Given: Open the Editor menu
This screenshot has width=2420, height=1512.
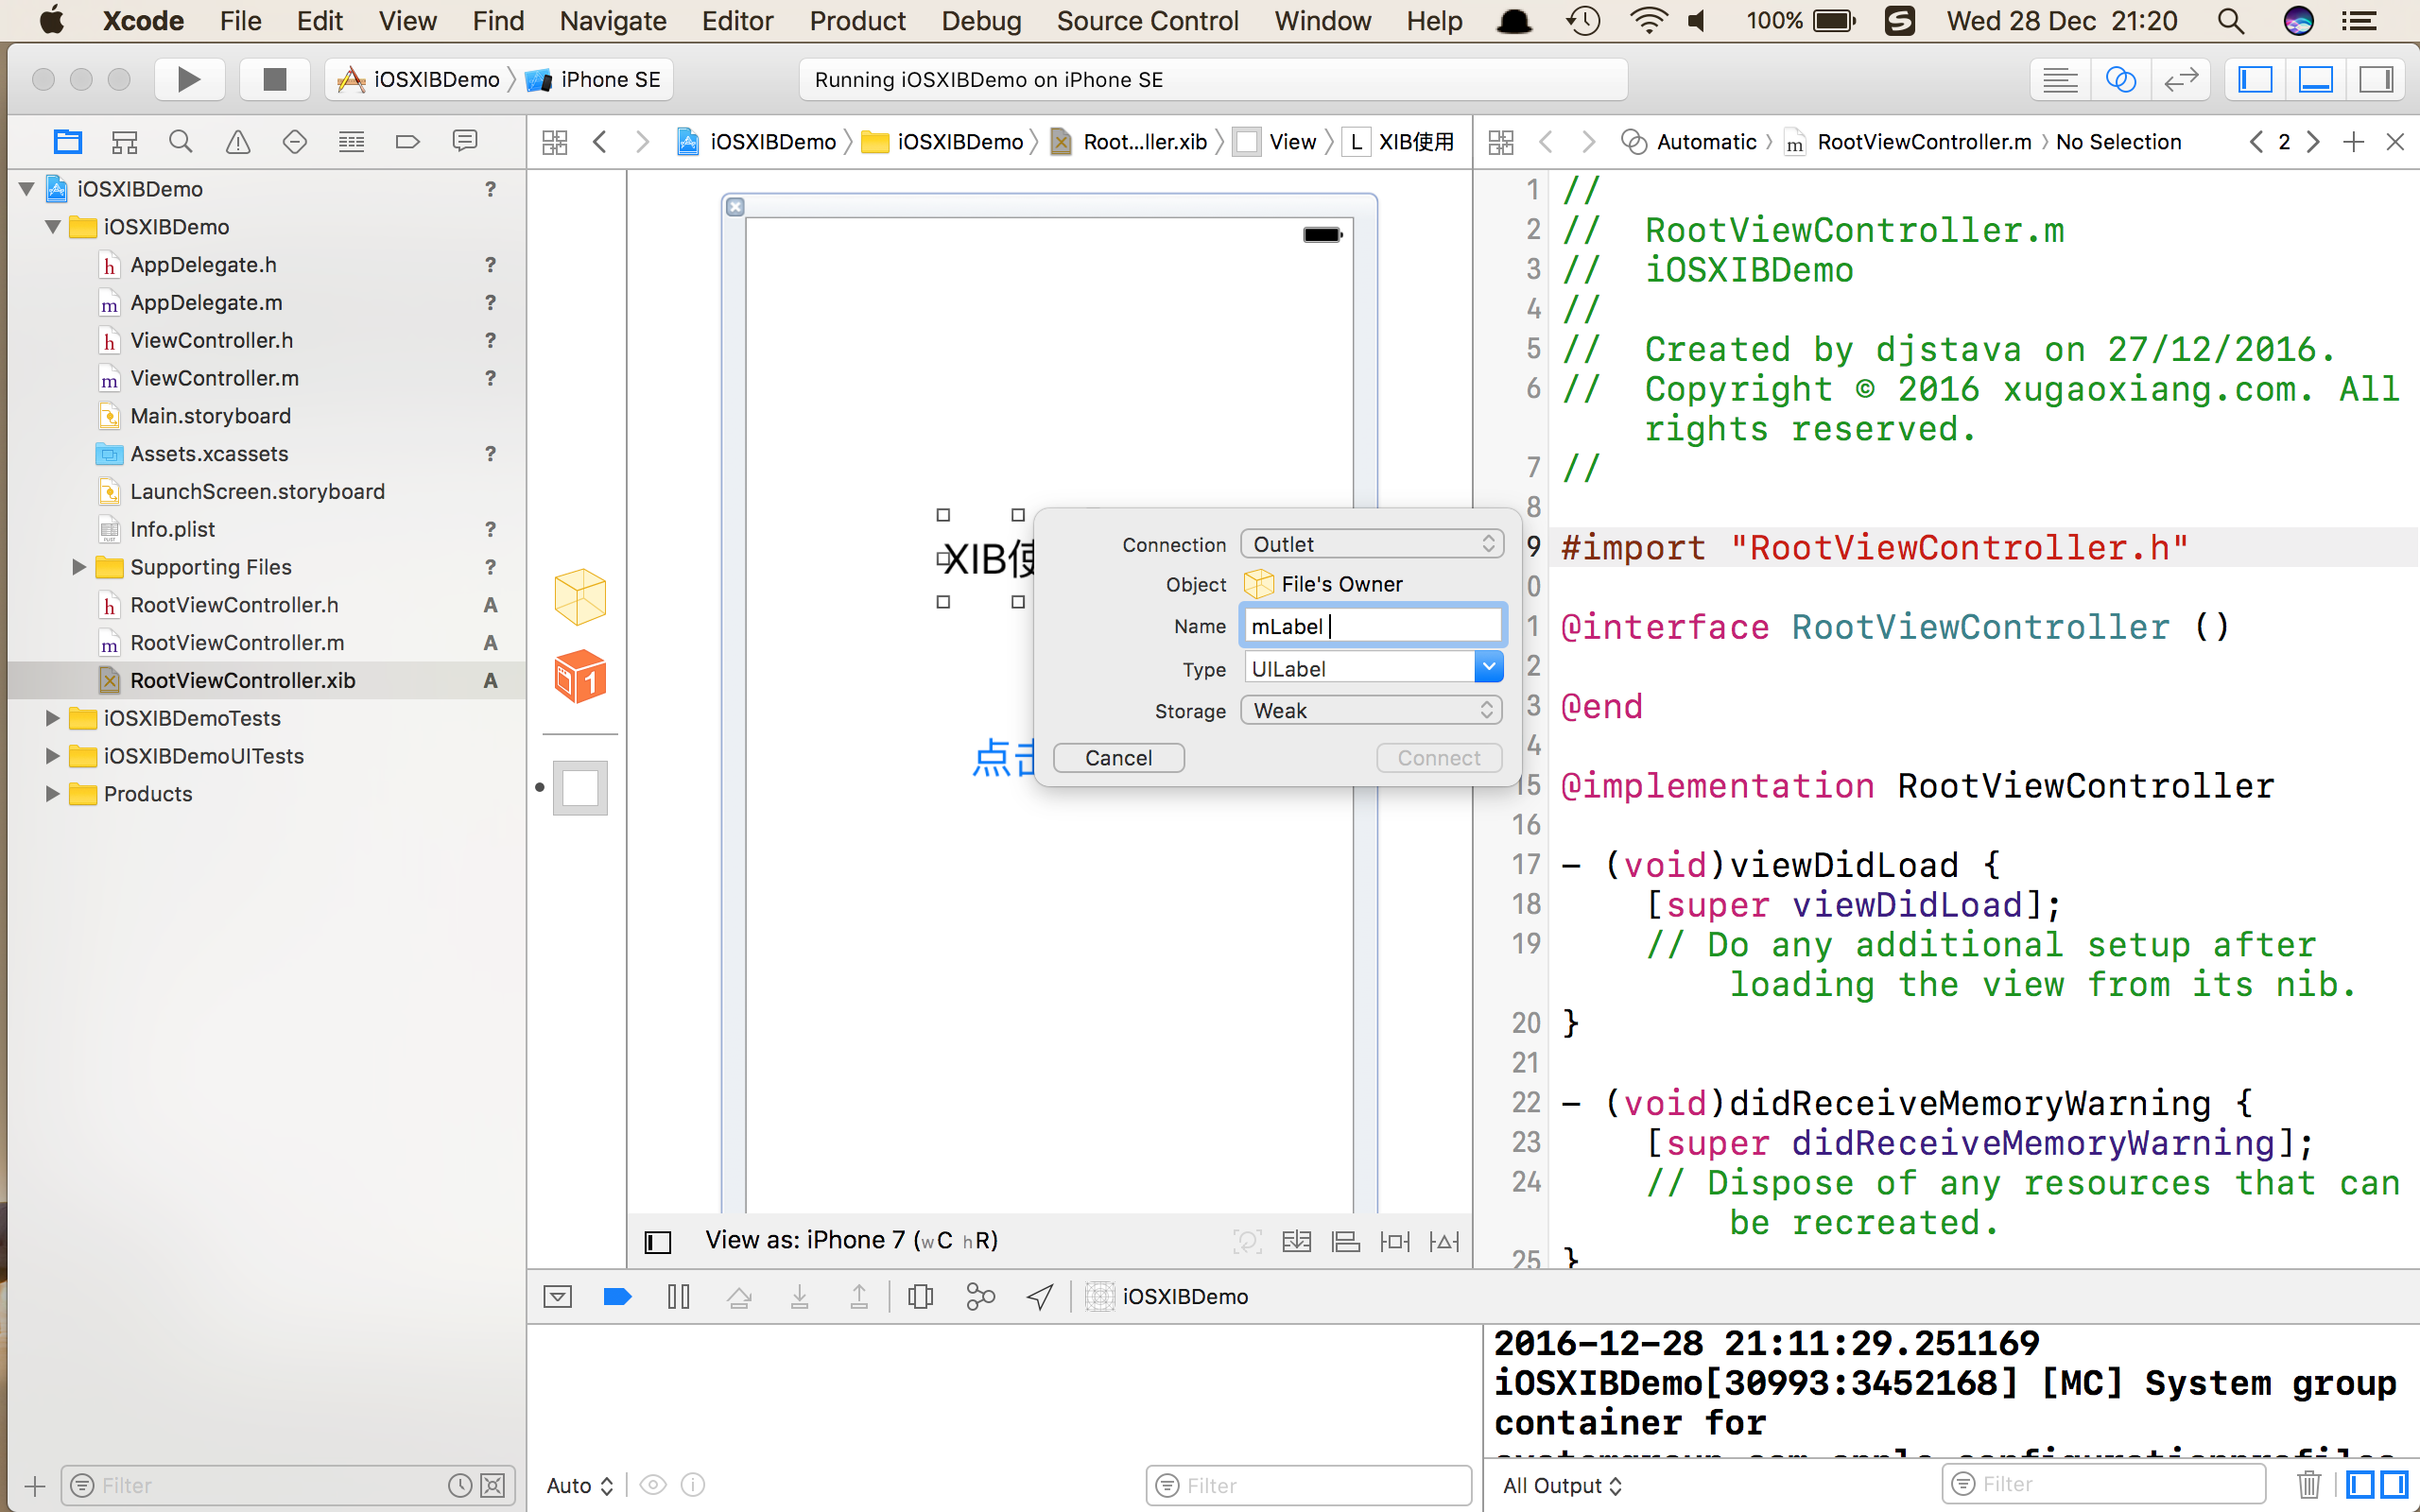Looking at the screenshot, I should pyautogui.click(x=737, y=21).
